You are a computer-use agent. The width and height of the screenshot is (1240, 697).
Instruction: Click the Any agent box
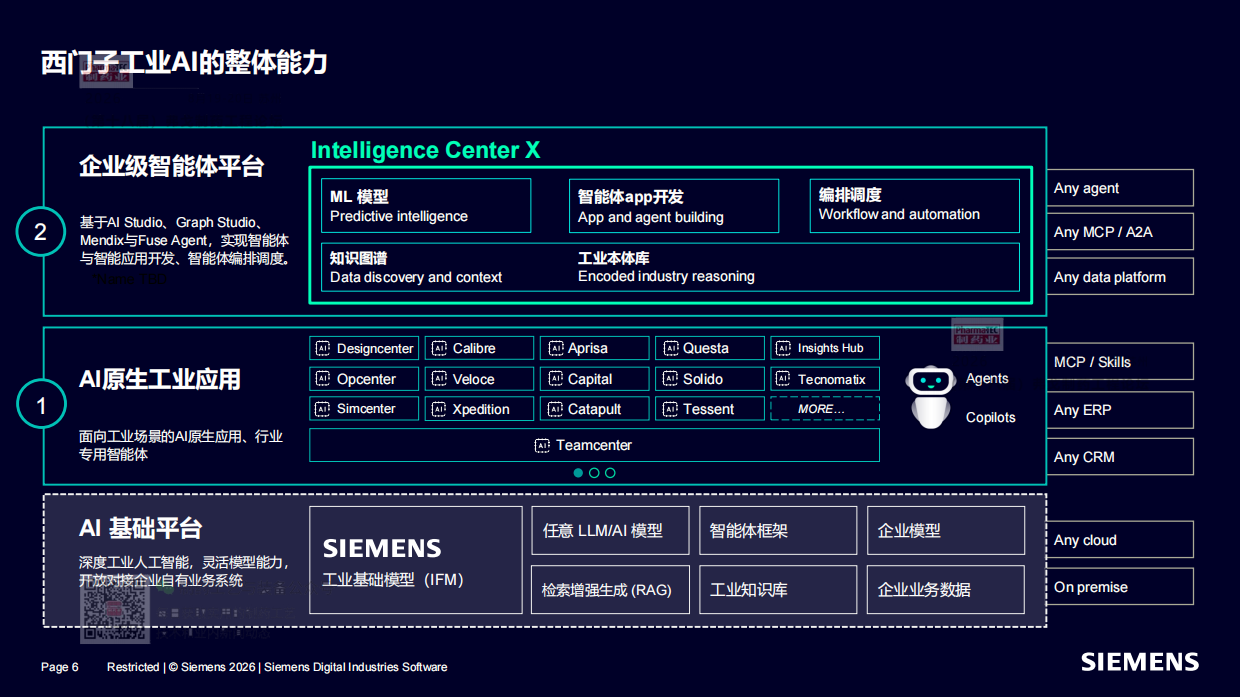[1120, 188]
